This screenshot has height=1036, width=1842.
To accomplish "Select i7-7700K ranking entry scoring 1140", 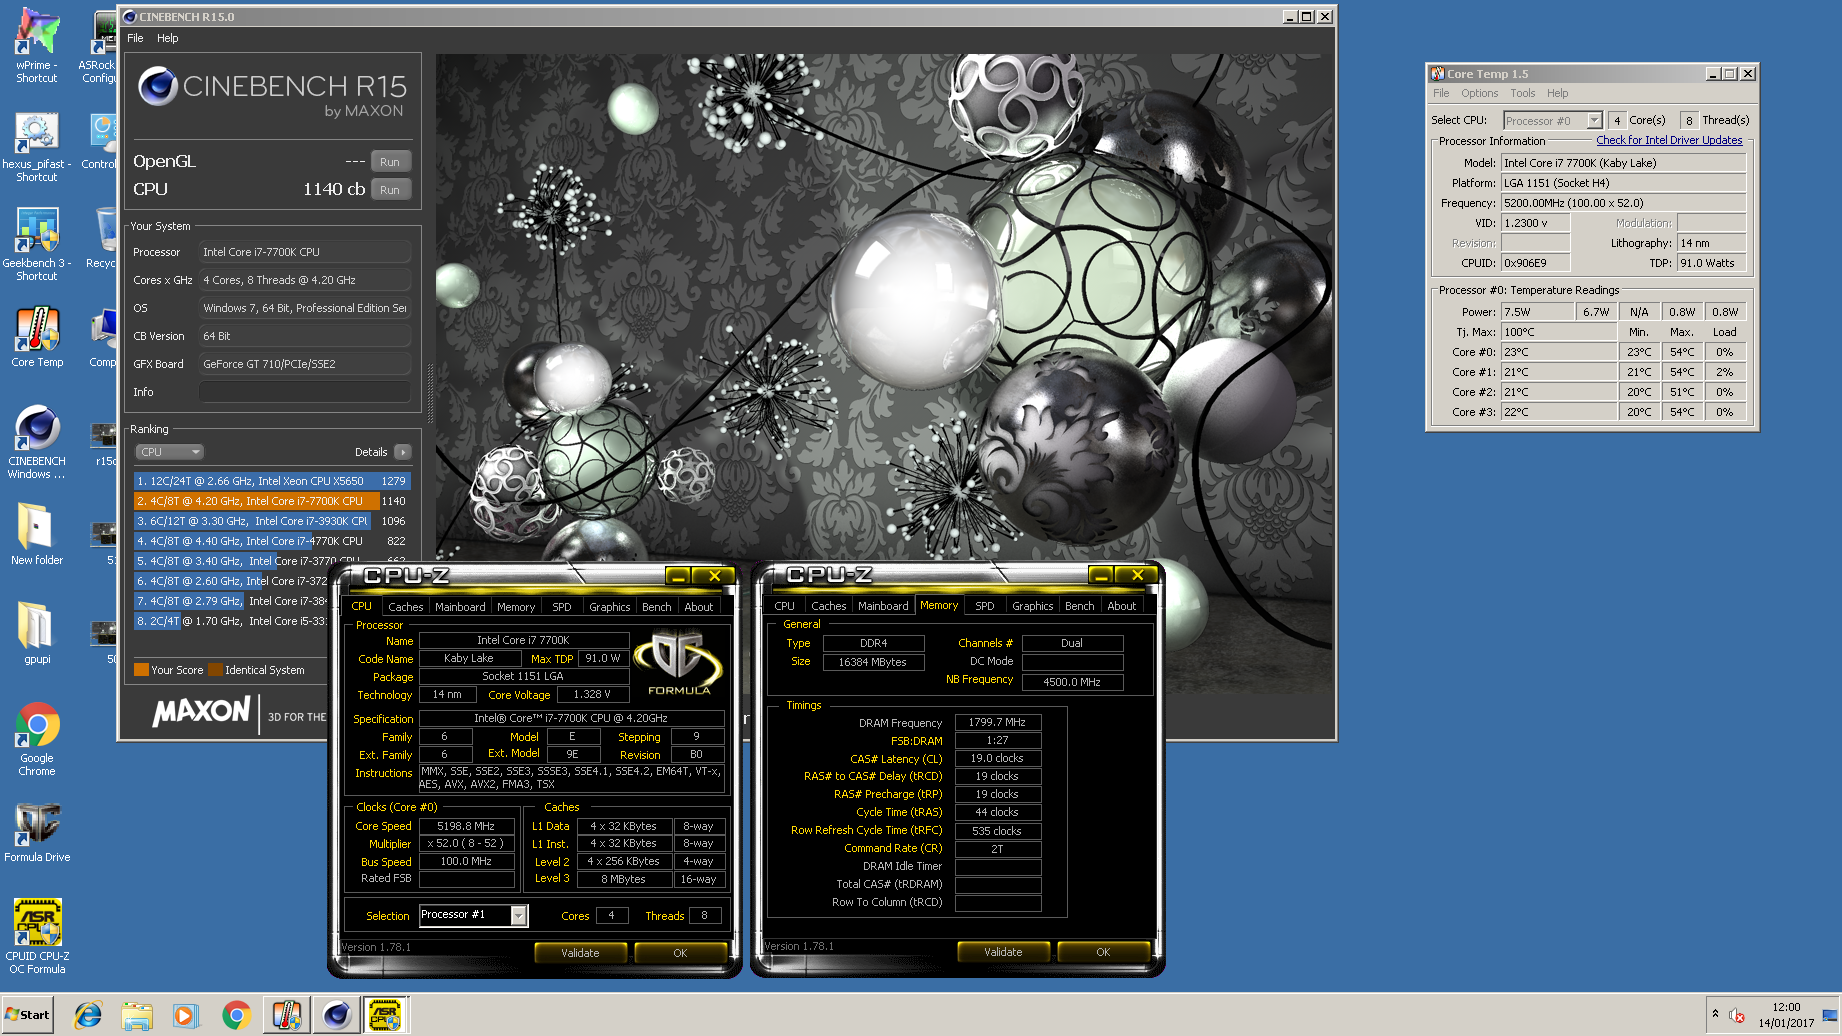I will (x=270, y=501).
